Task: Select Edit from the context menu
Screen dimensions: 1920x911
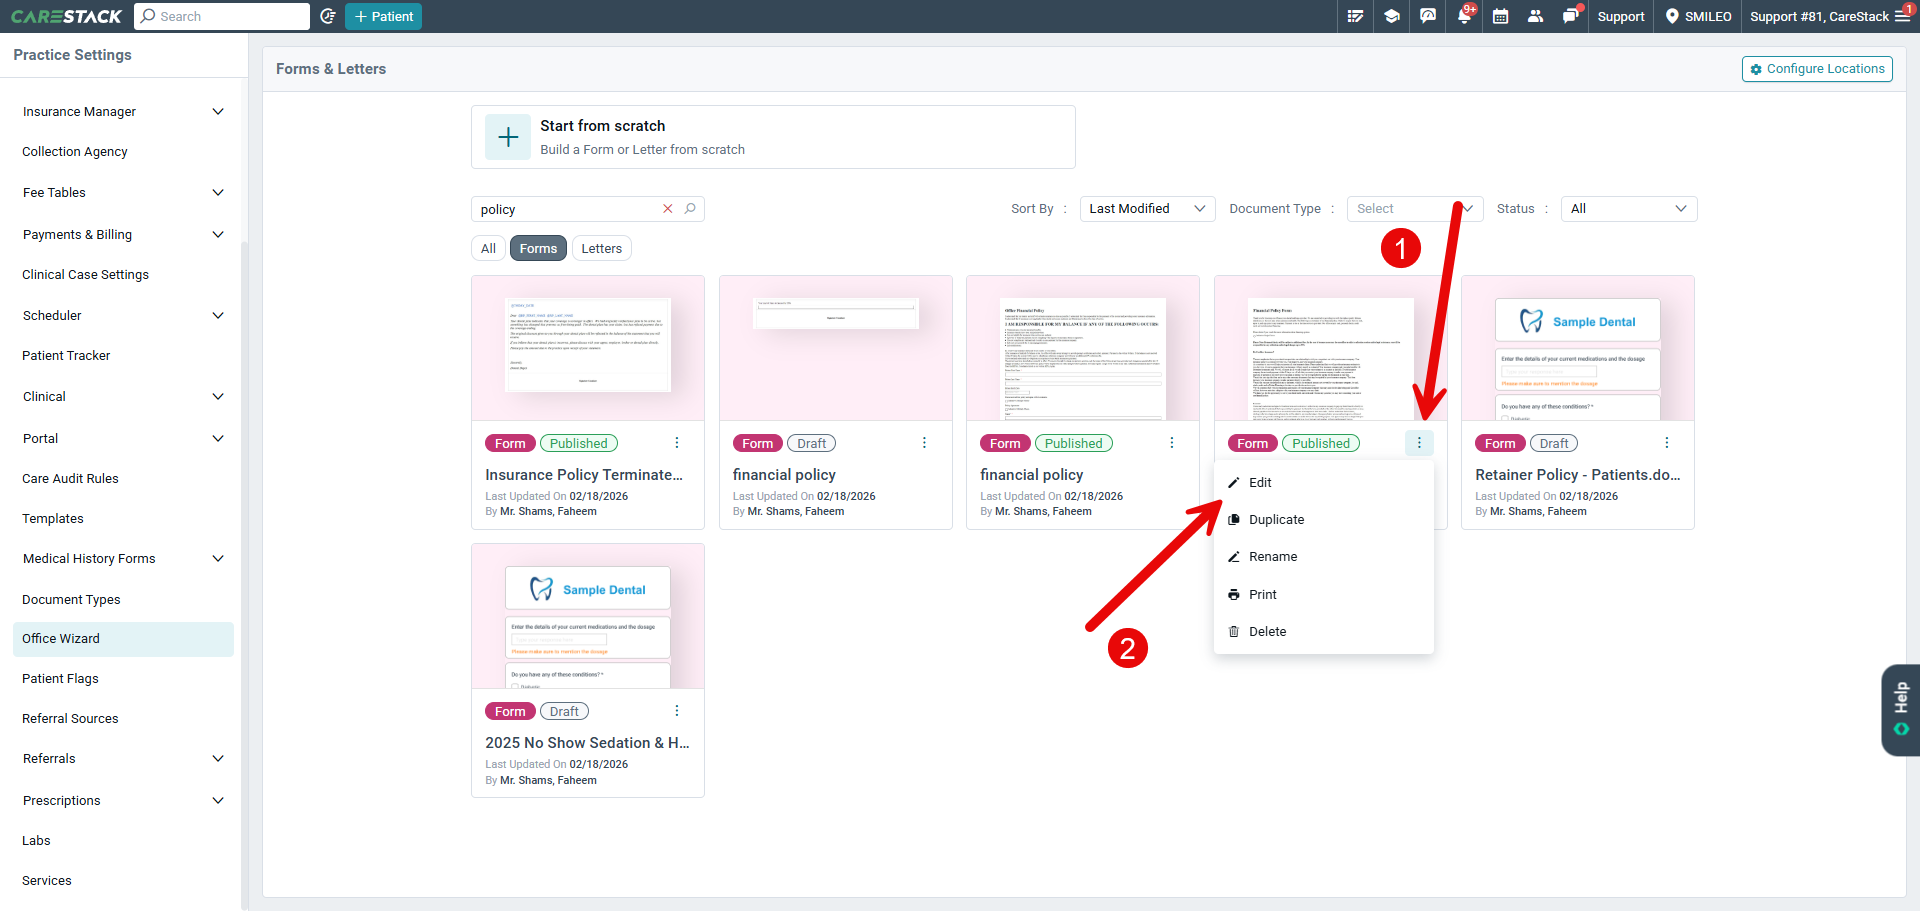Action: (x=1324, y=482)
